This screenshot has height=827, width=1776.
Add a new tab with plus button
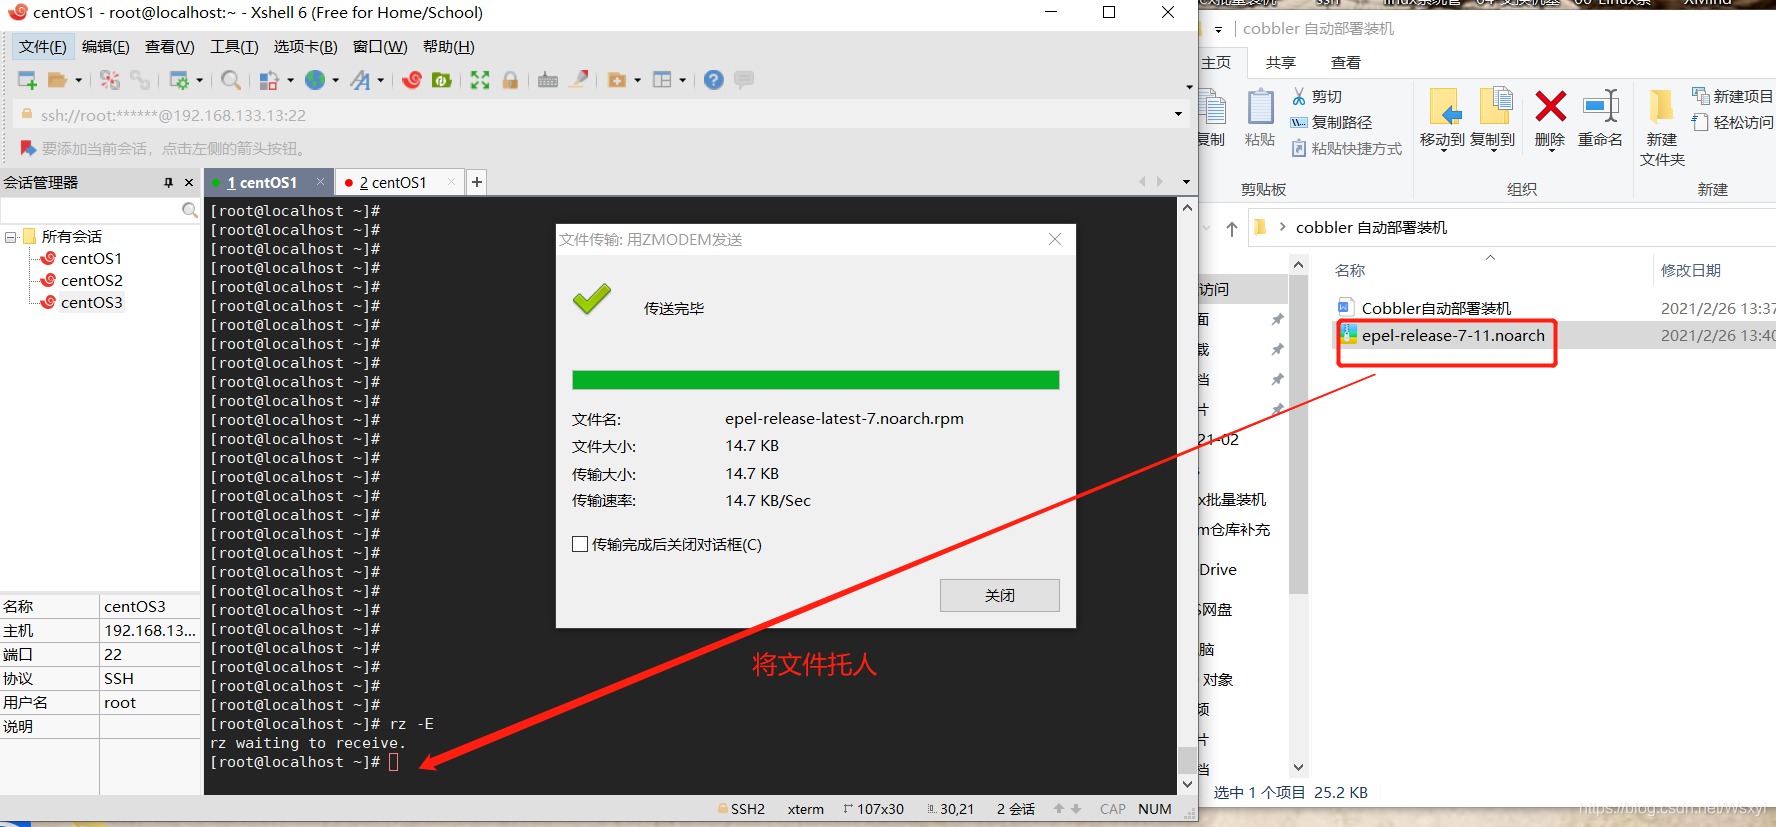[477, 182]
